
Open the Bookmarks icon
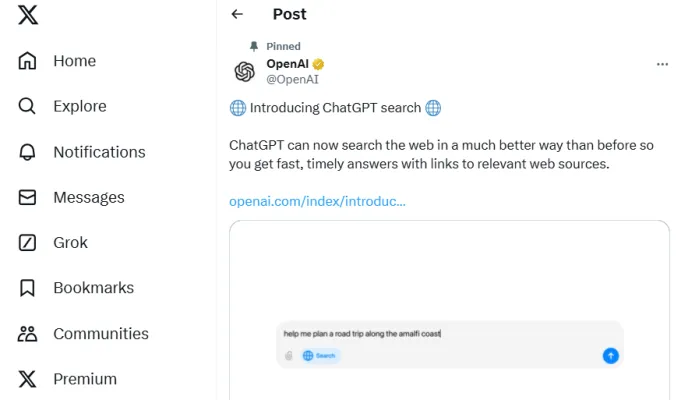click(x=28, y=288)
